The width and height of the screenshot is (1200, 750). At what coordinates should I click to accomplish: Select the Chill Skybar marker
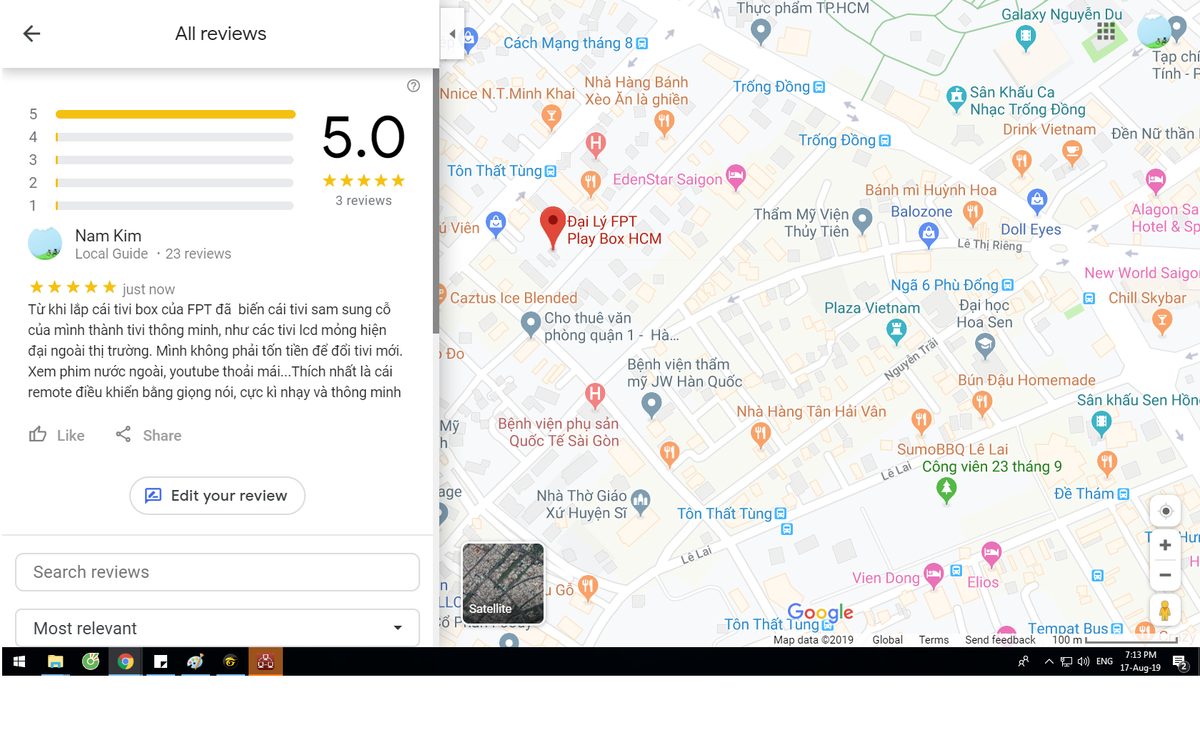1161,321
